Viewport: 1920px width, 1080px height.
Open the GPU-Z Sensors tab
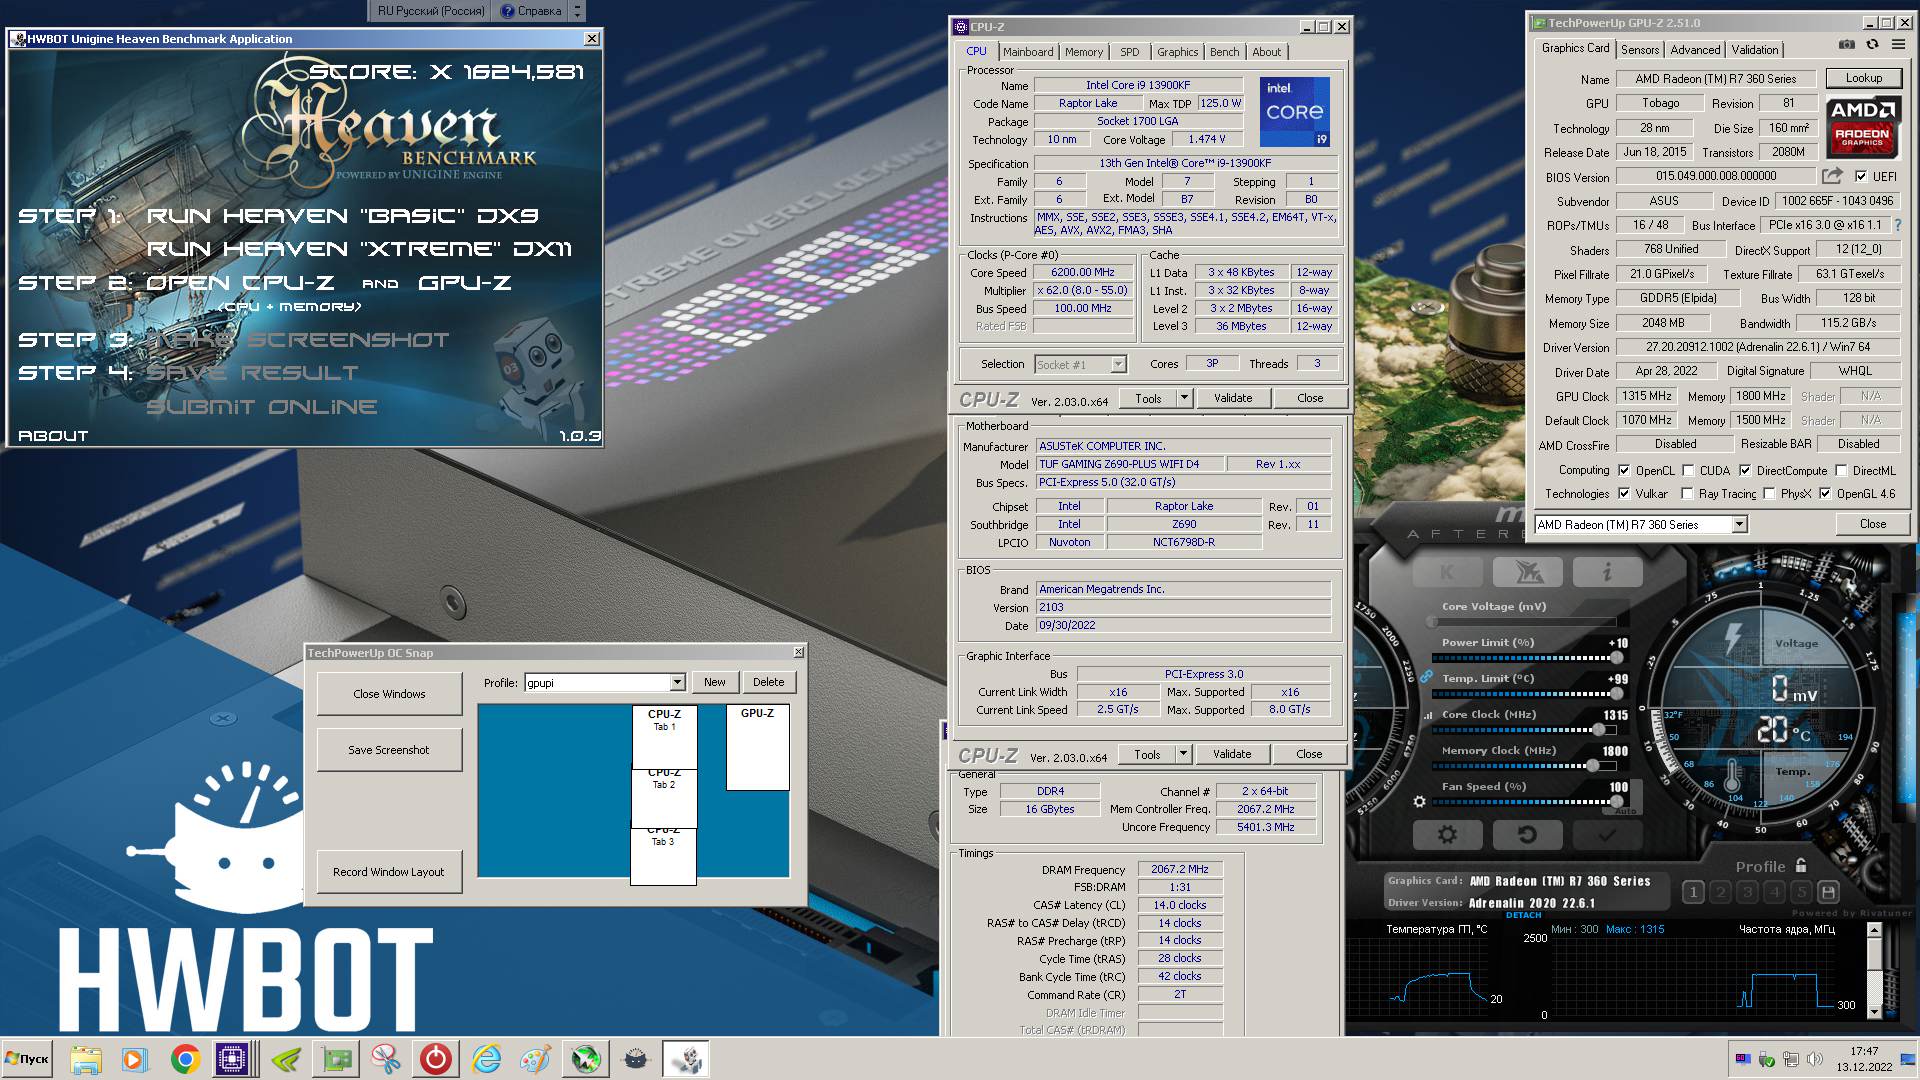coord(1640,50)
